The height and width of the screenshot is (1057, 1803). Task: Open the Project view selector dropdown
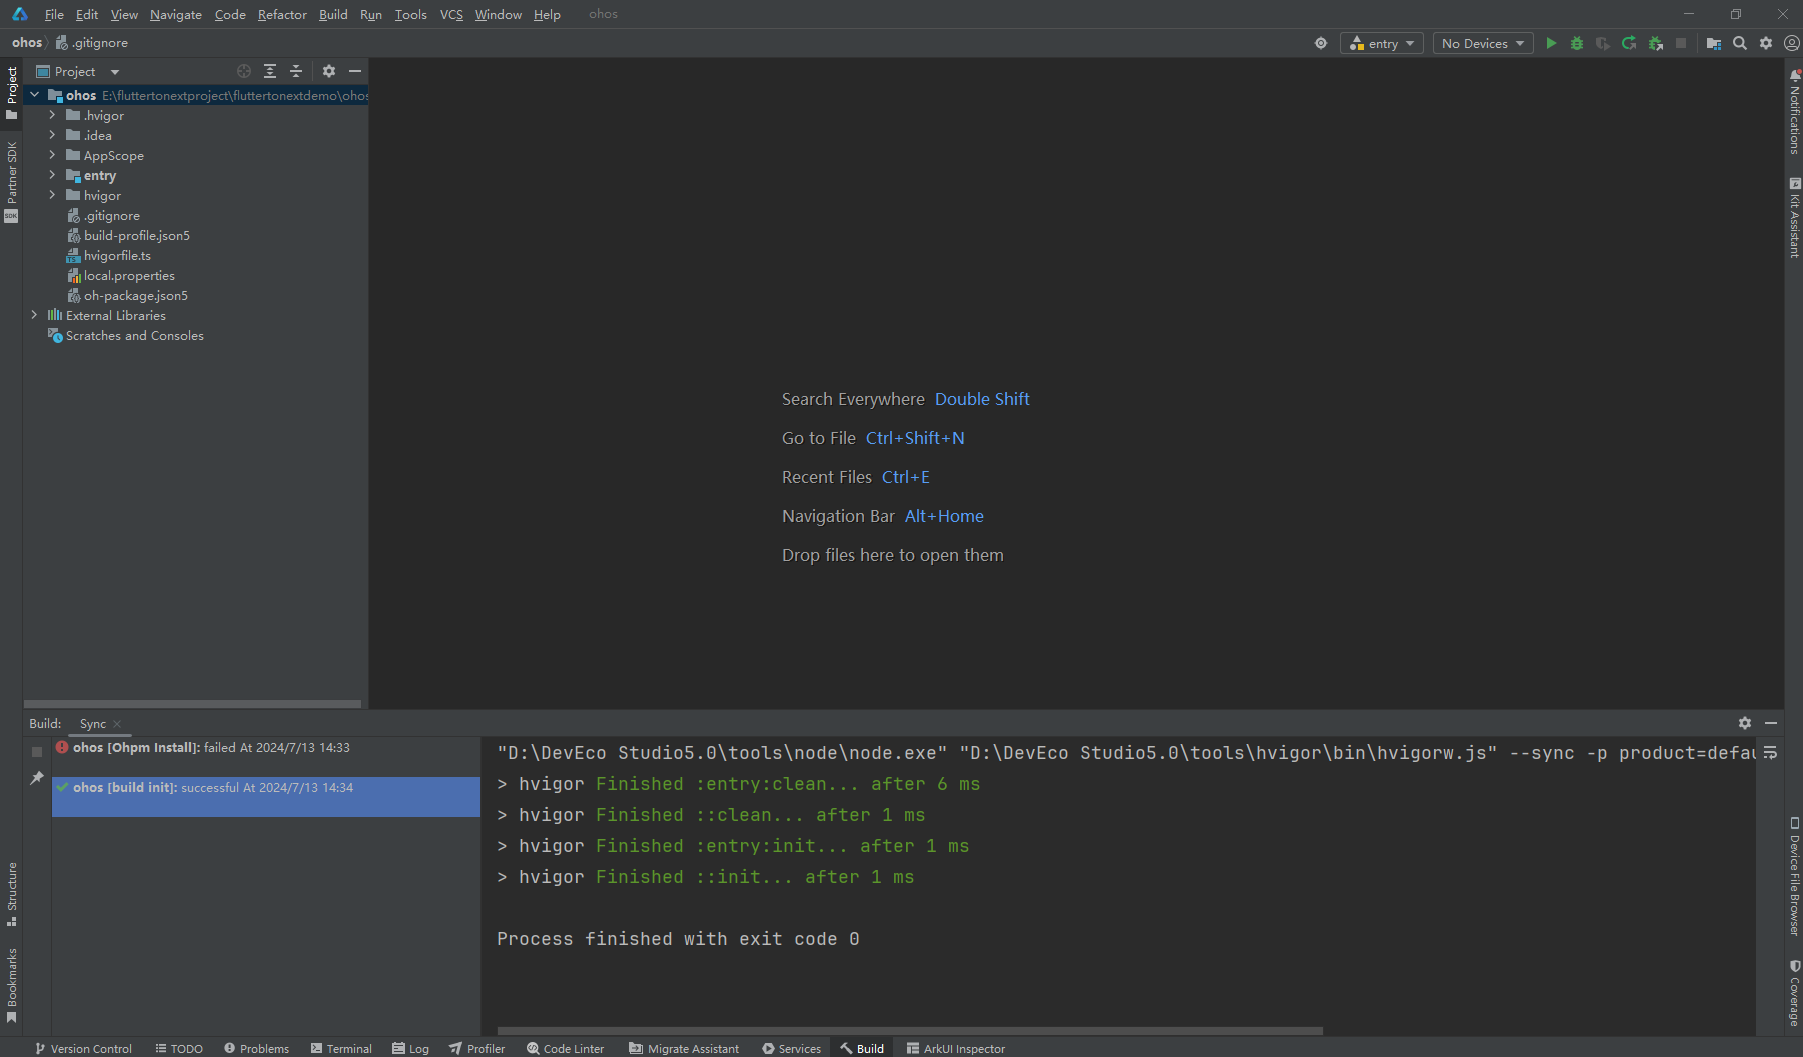(x=78, y=71)
